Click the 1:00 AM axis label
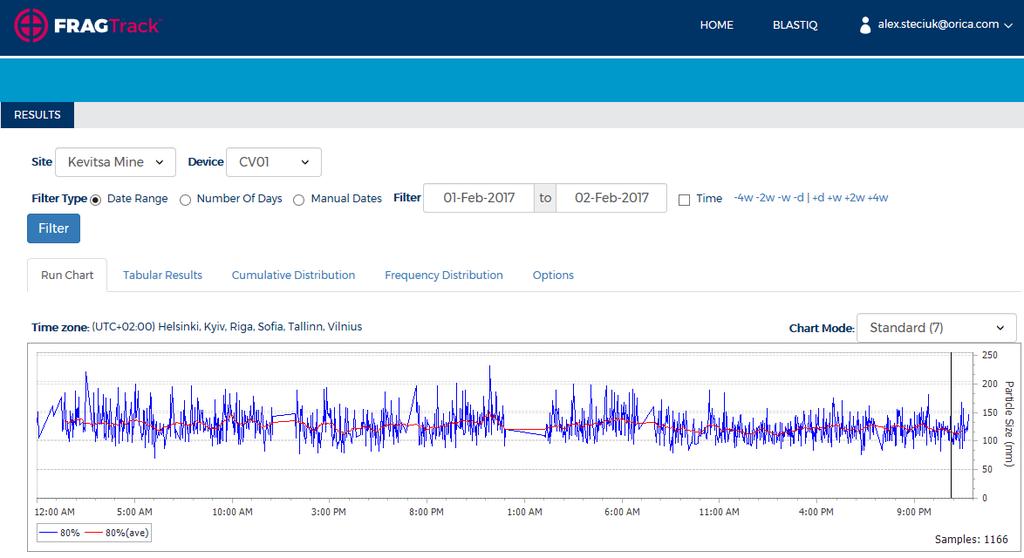Screen dimensions: 1024x558 (524, 512)
